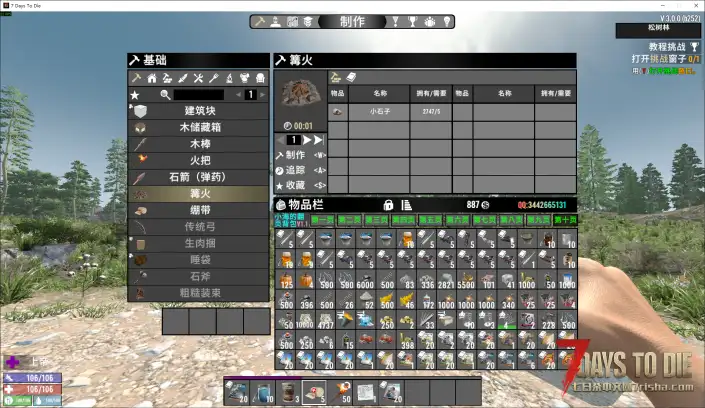Switch to backpack page 第十页

[565, 220]
